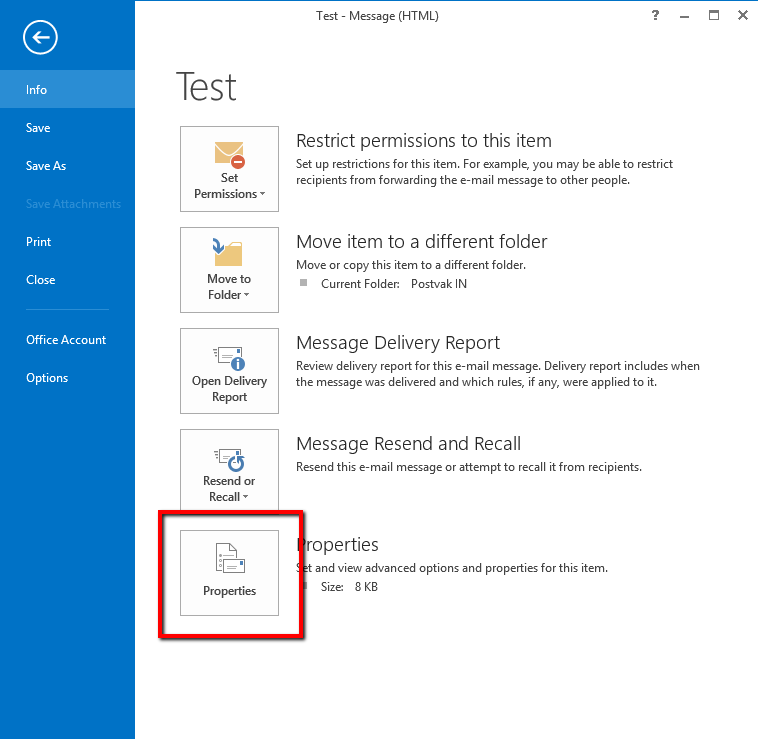The width and height of the screenshot is (758, 739).
Task: Open Help via the question mark icon
Action: [655, 15]
